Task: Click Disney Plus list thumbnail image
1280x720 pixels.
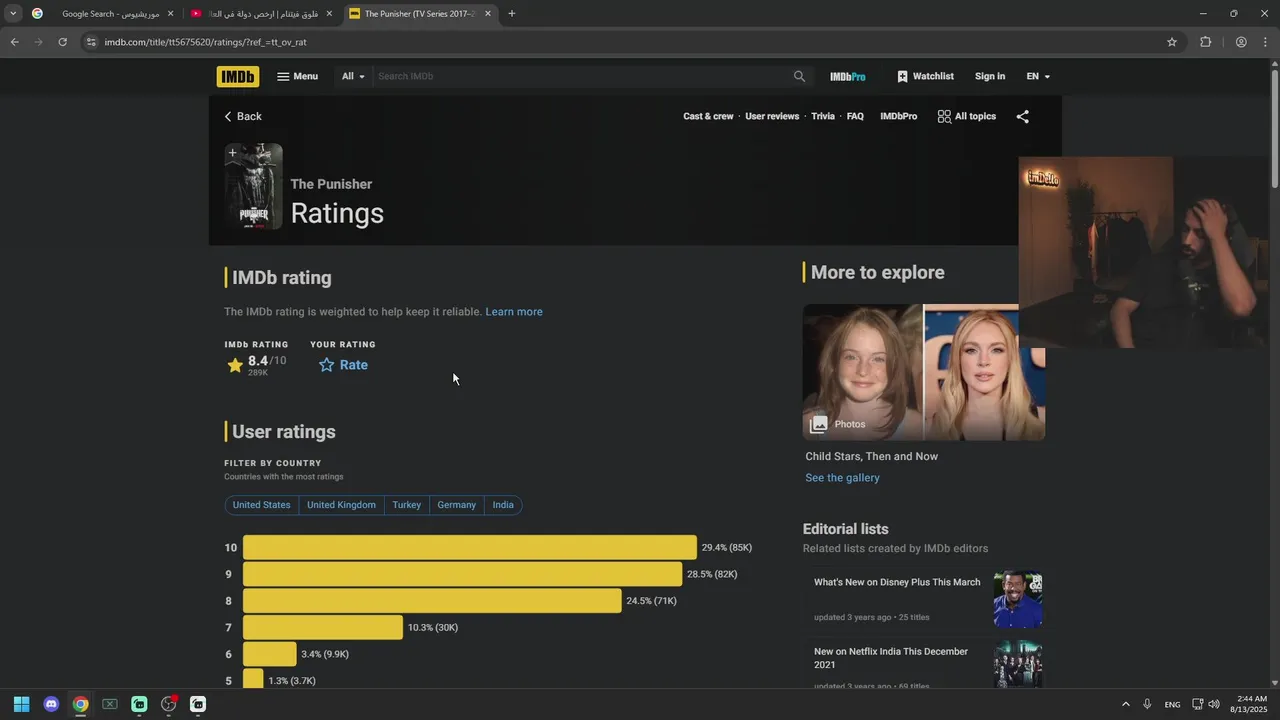Action: [x=1018, y=599]
